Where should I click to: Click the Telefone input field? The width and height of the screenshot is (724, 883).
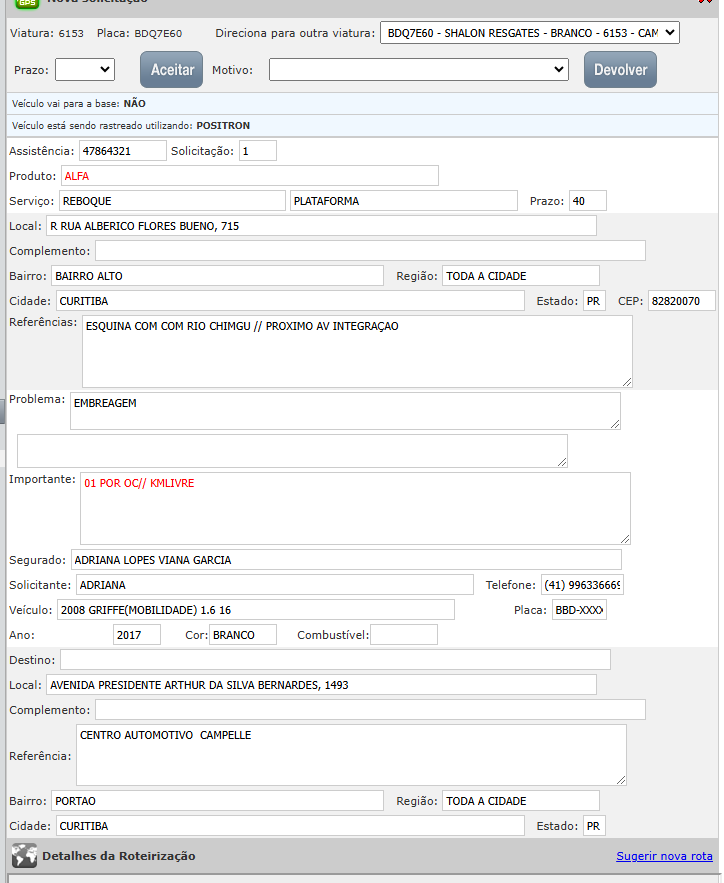(x=582, y=585)
